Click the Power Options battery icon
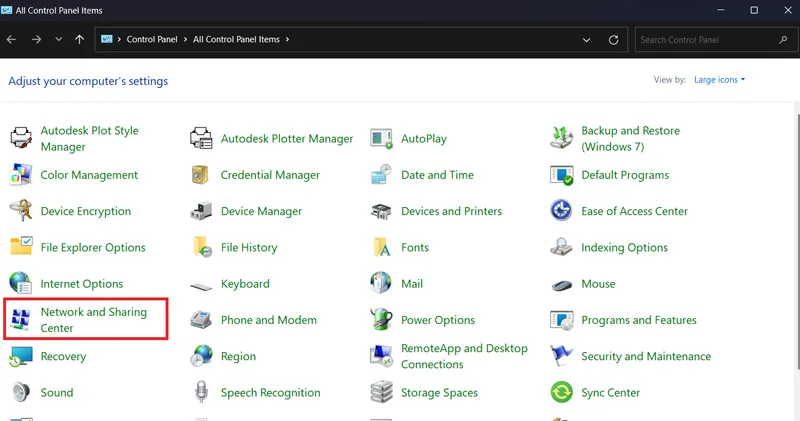This screenshot has width=800, height=421. [x=381, y=320]
